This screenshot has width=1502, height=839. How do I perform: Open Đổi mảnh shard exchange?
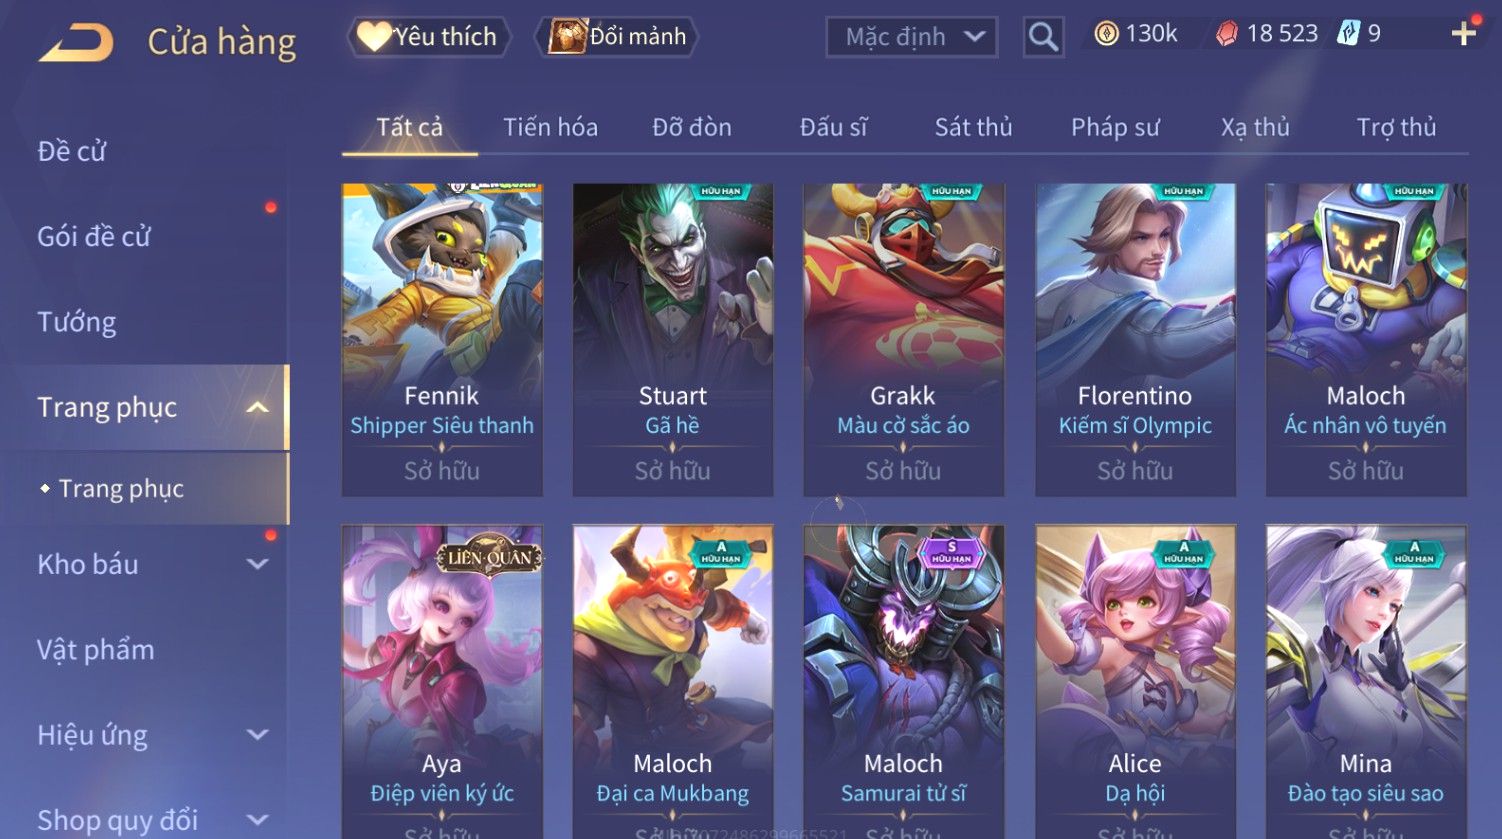coord(618,37)
